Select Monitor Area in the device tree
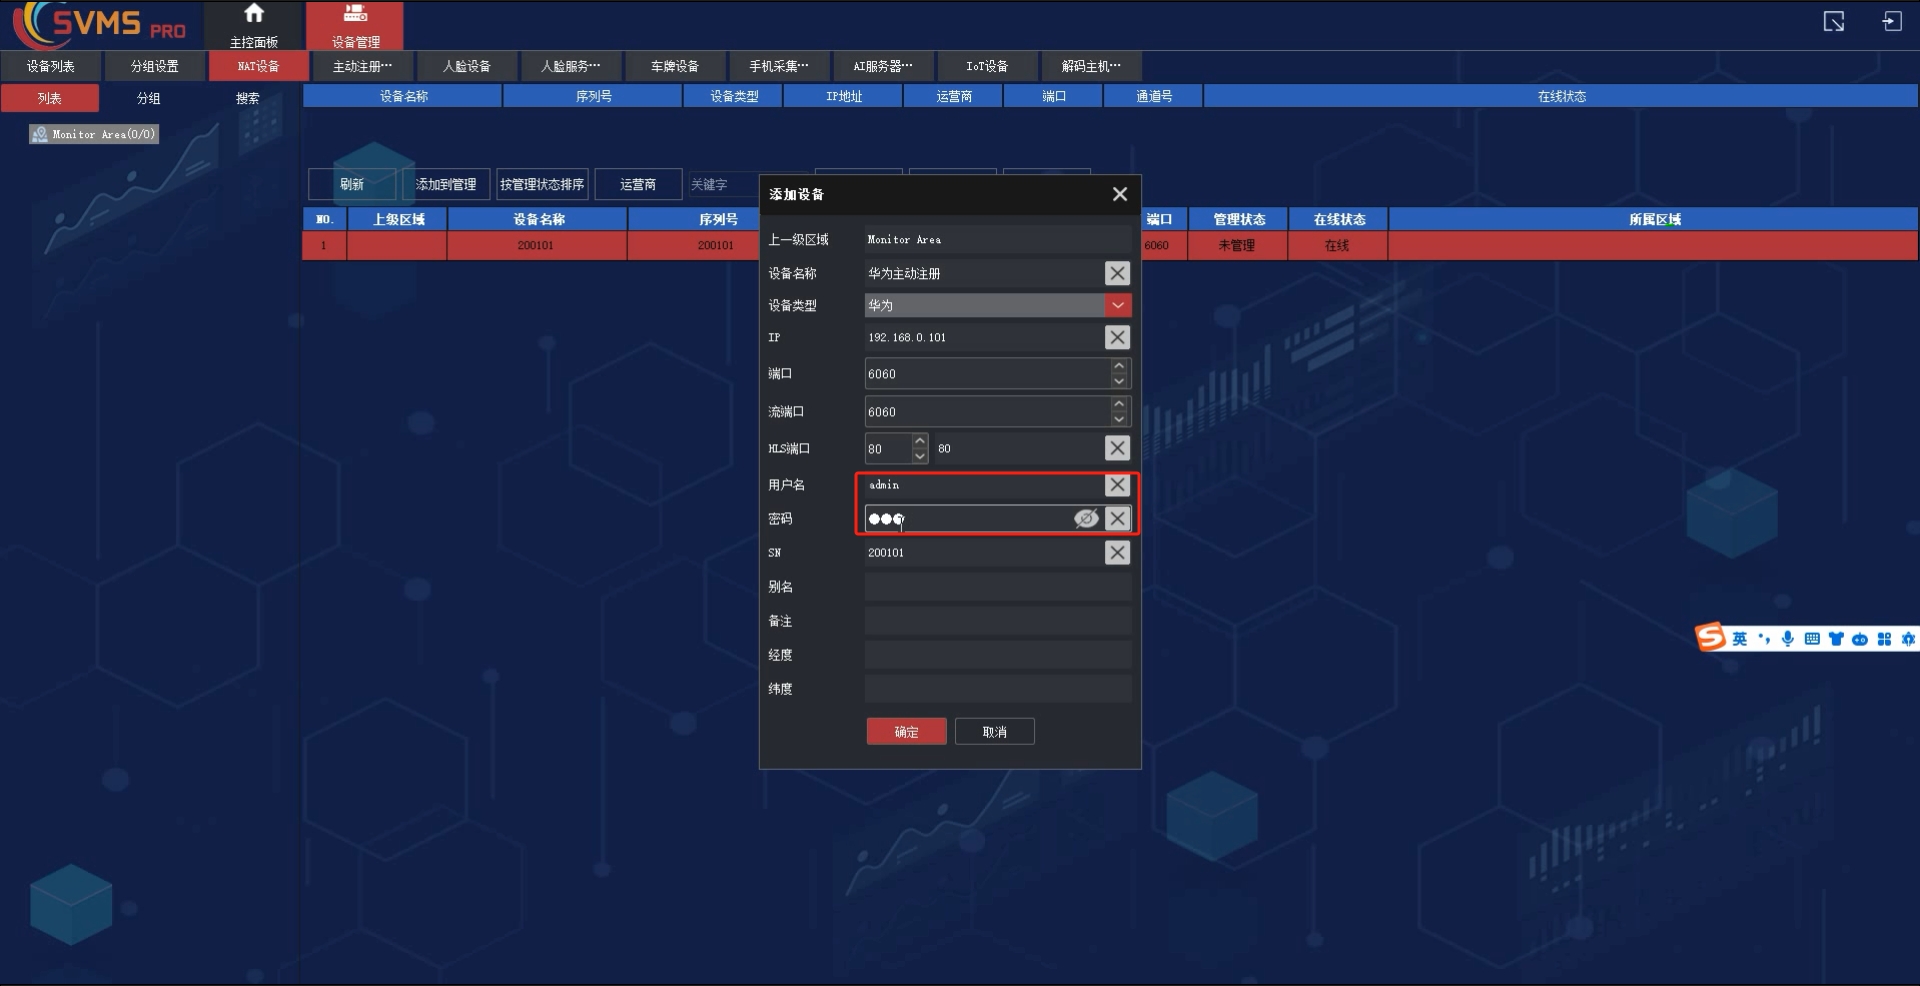1920x986 pixels. pos(94,134)
